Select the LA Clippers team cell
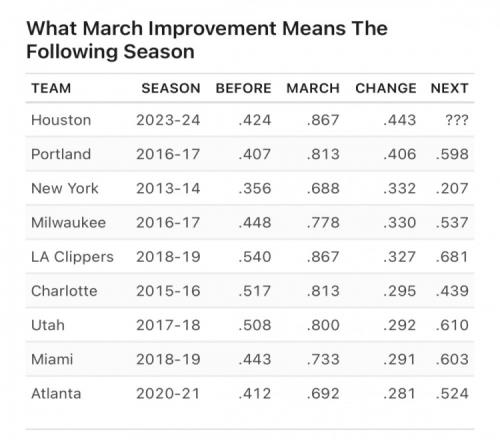Viewport: 500px width, 440px height. click(x=72, y=257)
